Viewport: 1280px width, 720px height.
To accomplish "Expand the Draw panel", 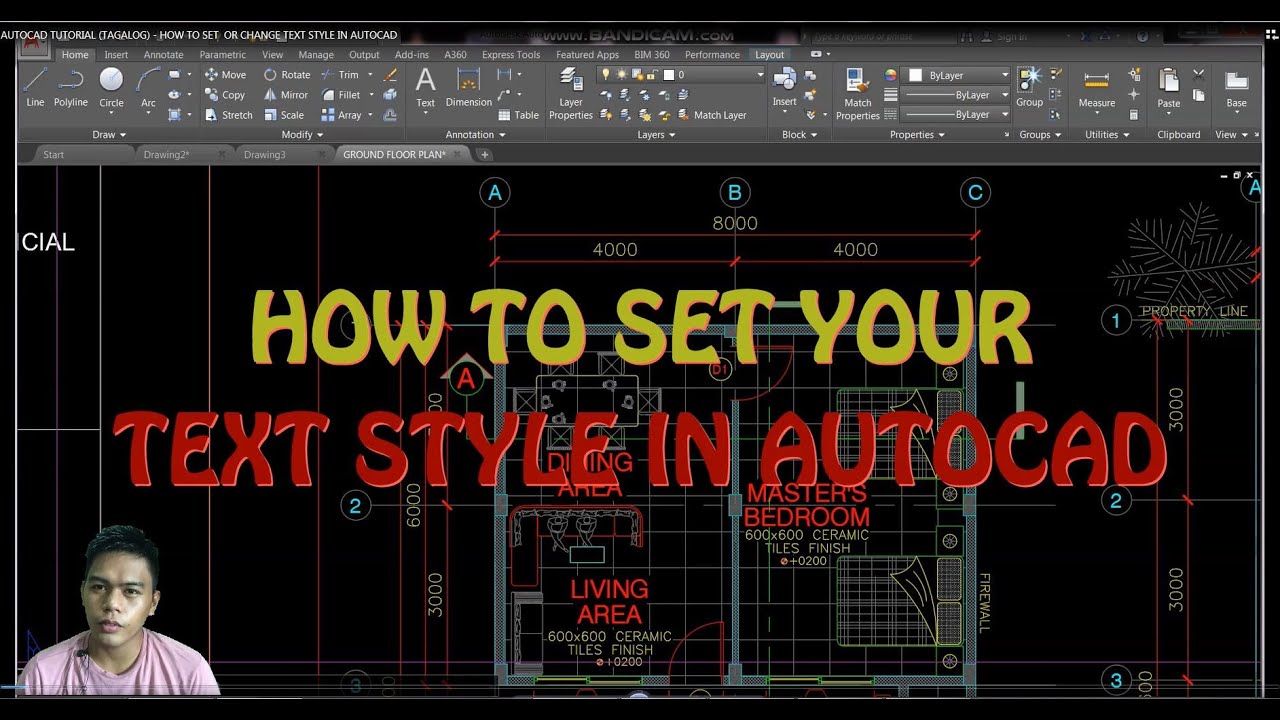I will (109, 134).
